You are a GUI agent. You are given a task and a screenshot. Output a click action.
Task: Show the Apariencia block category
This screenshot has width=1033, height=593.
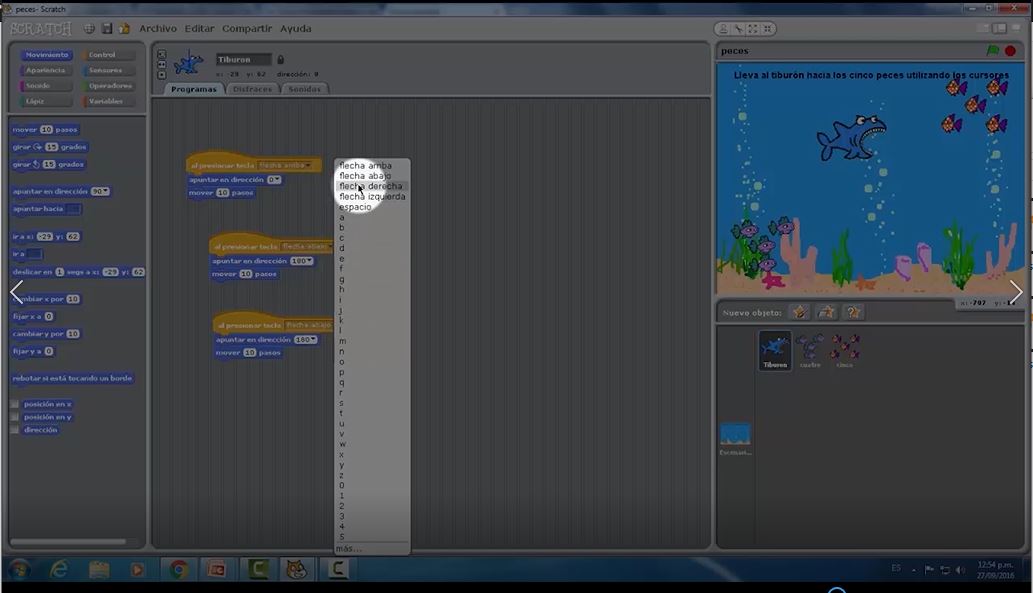[46, 70]
